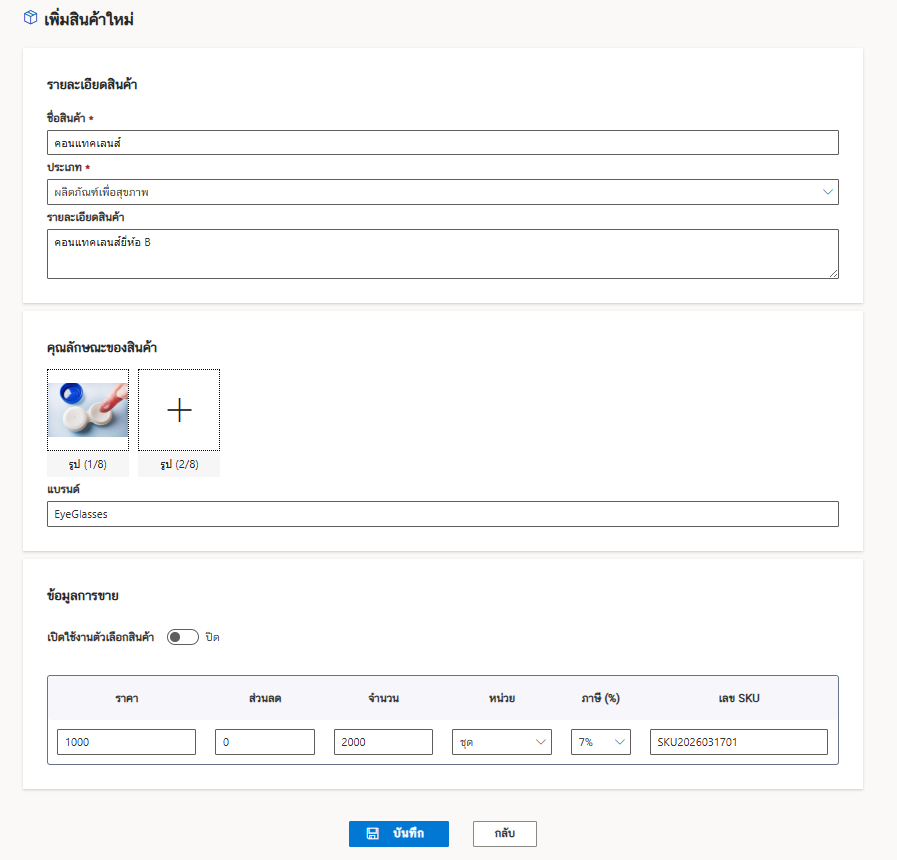Screen dimensions: 897x860
Task: Click the รูป (1/8) label
Action: [x=88, y=464]
